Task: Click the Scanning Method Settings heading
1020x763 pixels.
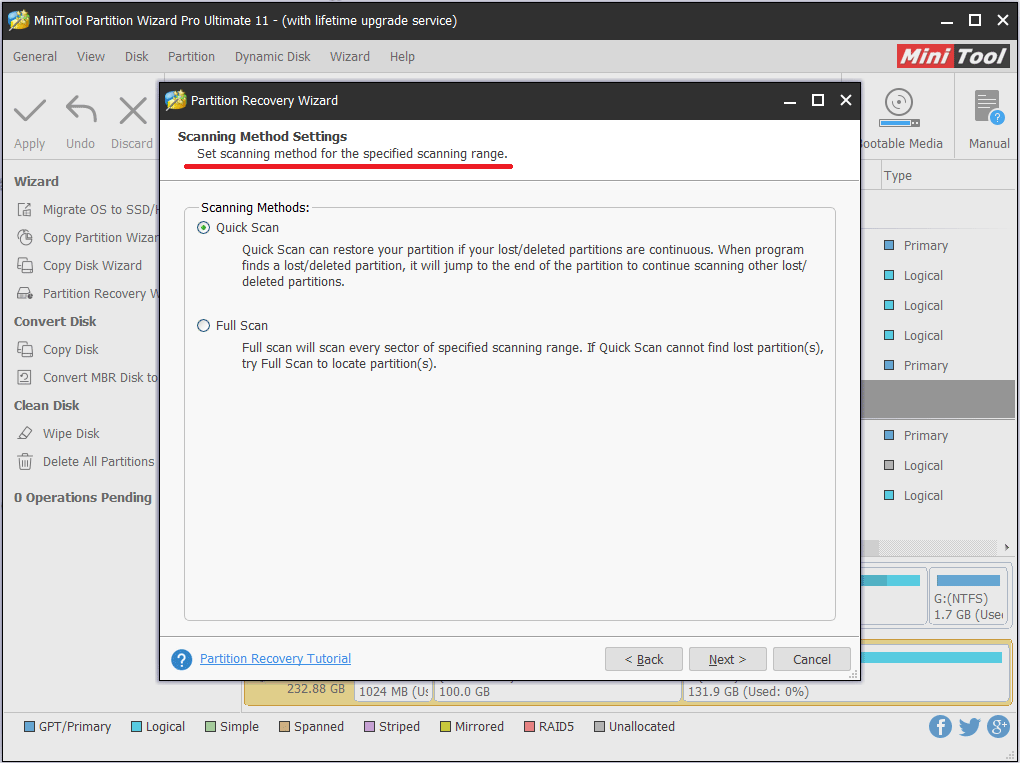Action: click(262, 137)
